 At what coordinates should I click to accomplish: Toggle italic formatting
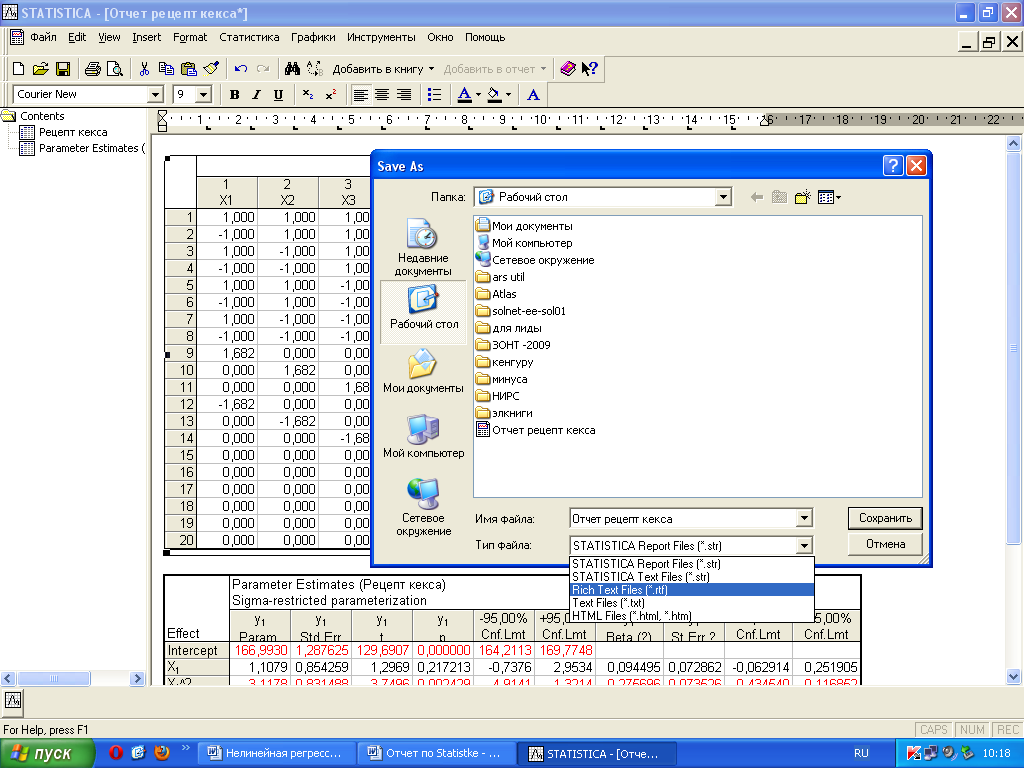[256, 95]
